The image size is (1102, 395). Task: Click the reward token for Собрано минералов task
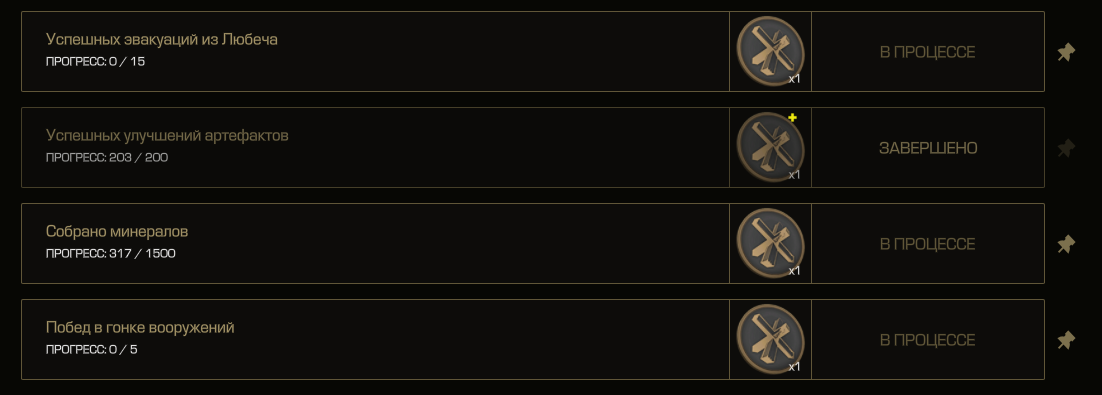(770, 243)
